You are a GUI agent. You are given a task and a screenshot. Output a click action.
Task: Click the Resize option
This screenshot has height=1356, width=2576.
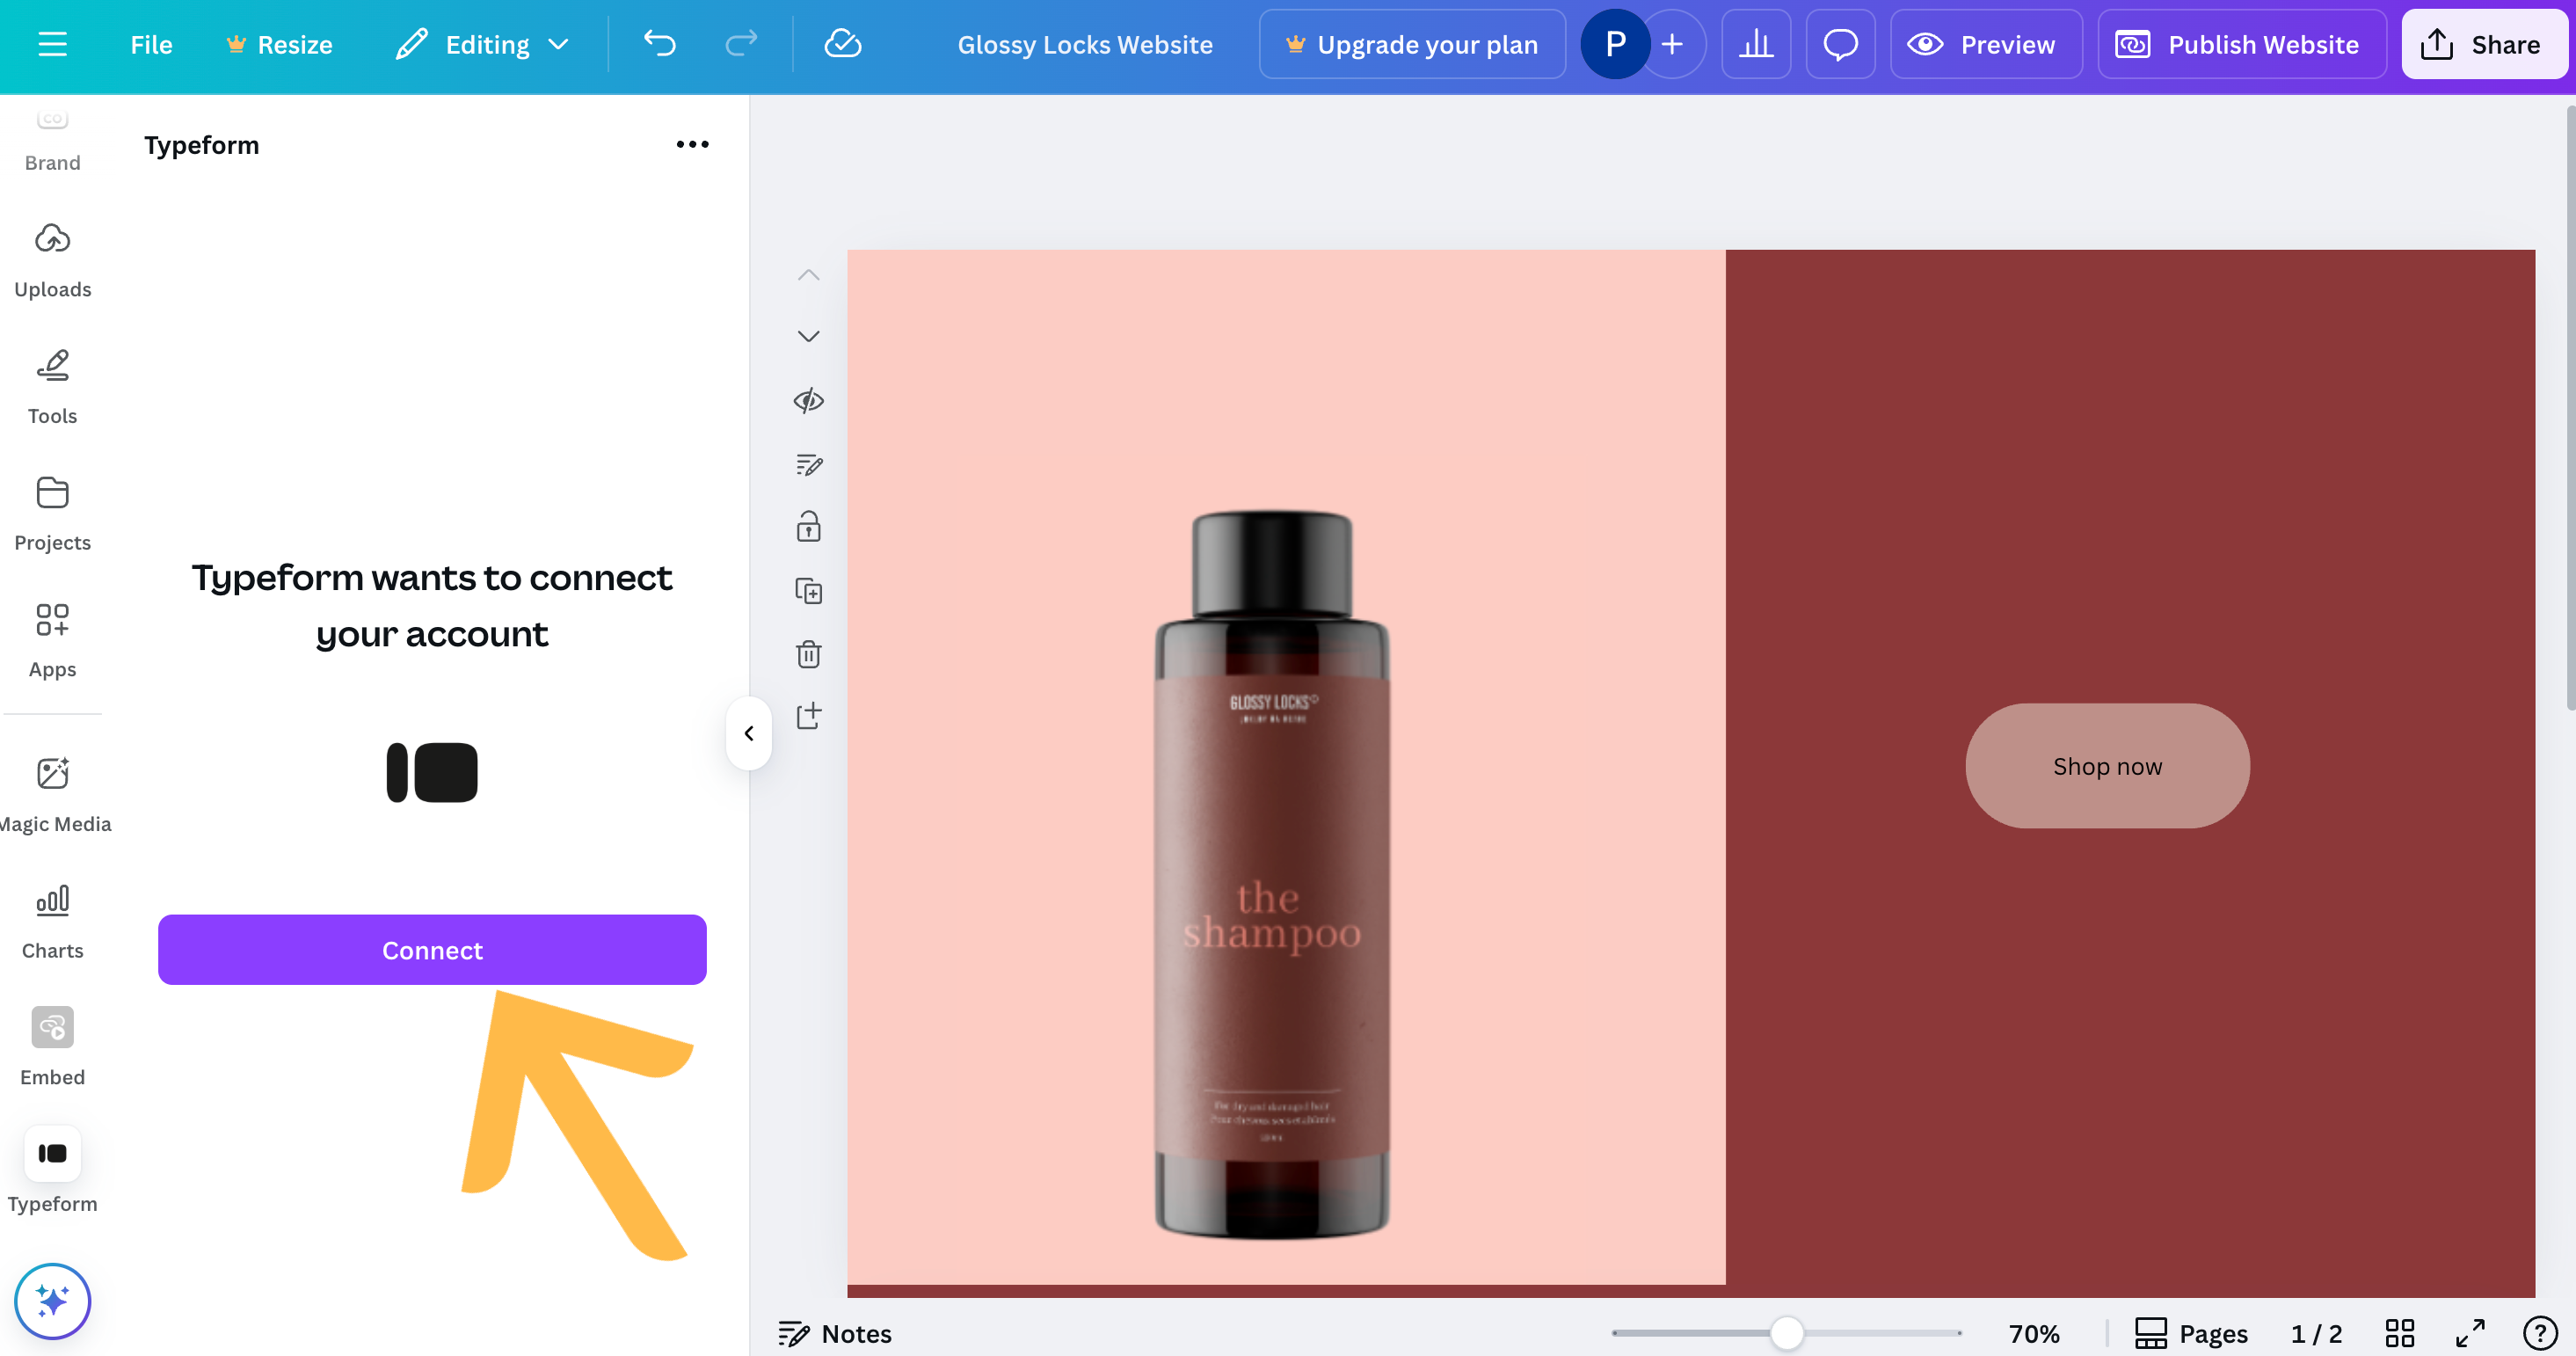pos(279,44)
